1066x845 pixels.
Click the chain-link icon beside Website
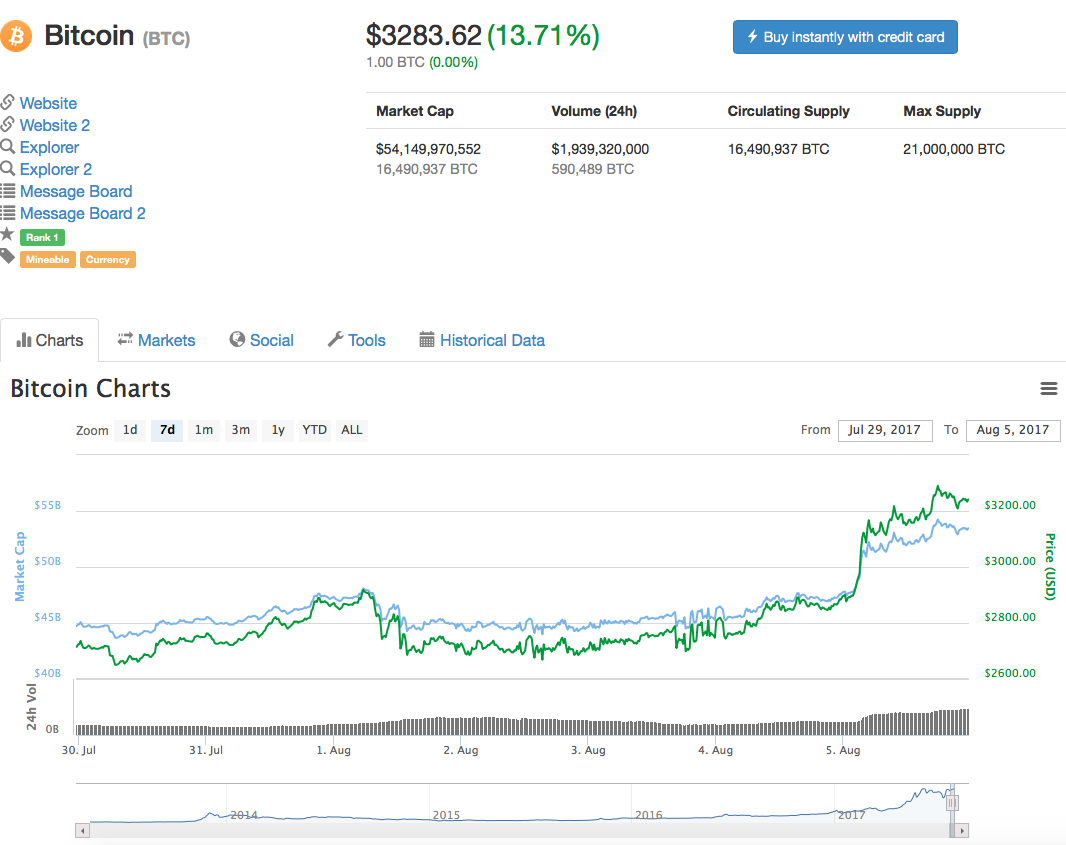click(x=7, y=103)
